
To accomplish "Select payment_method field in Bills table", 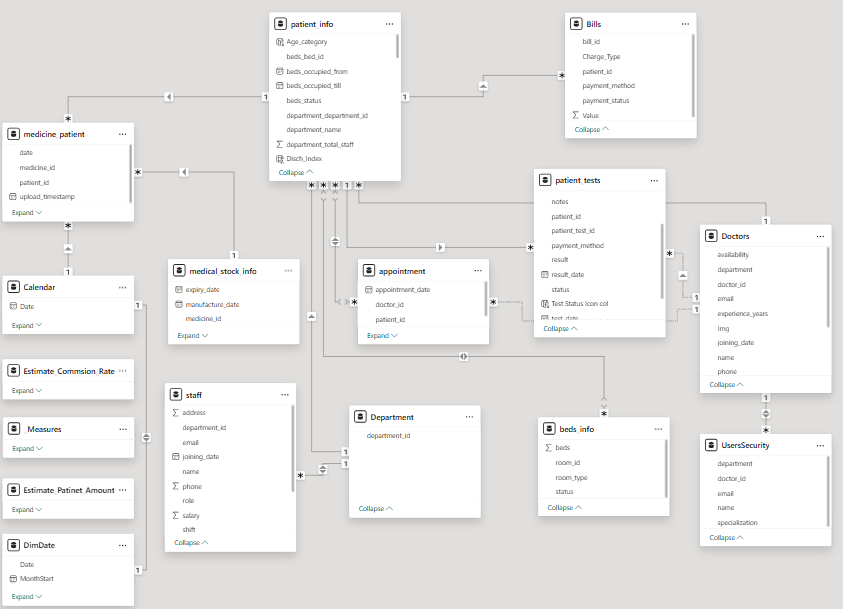I will pos(608,86).
